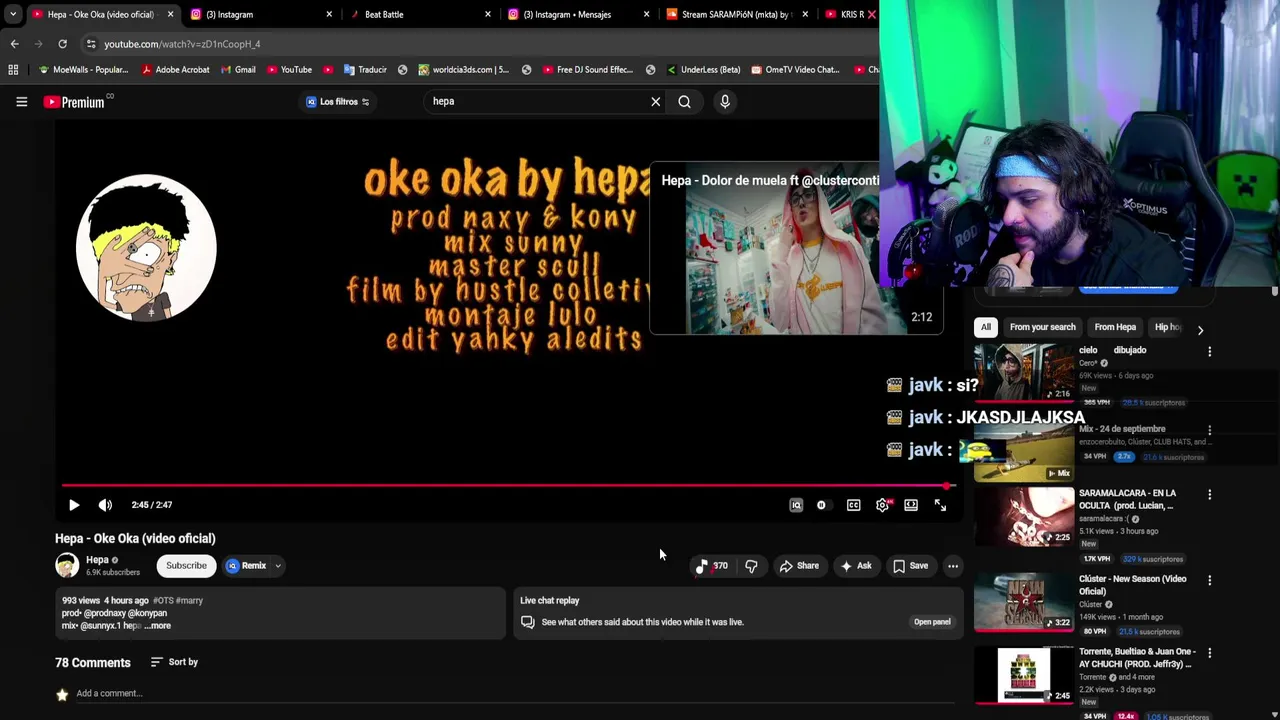Open options for AY CHUCHI video
This screenshot has width=1280, height=720.
(1209, 654)
